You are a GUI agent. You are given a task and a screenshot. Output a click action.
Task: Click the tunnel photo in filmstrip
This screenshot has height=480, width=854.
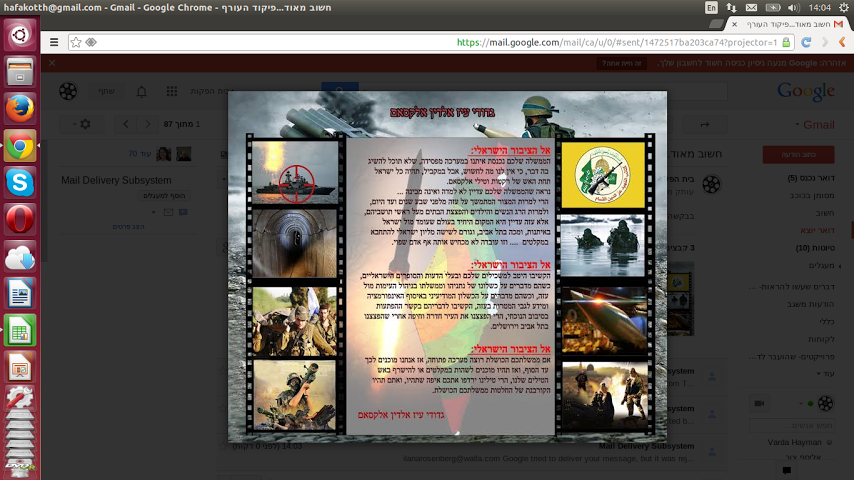295,244
